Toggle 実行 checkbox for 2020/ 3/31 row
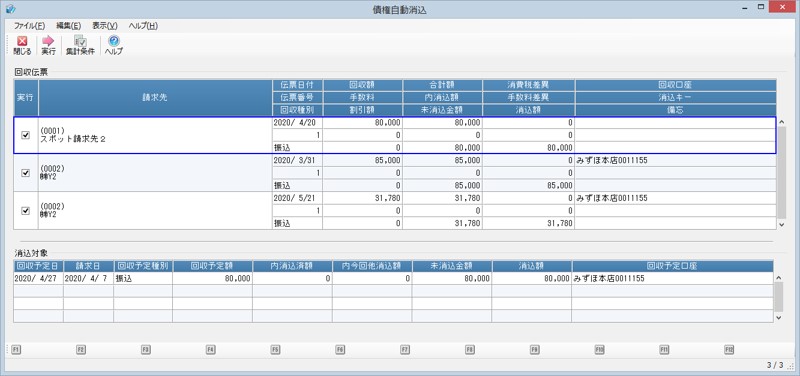 point(26,173)
